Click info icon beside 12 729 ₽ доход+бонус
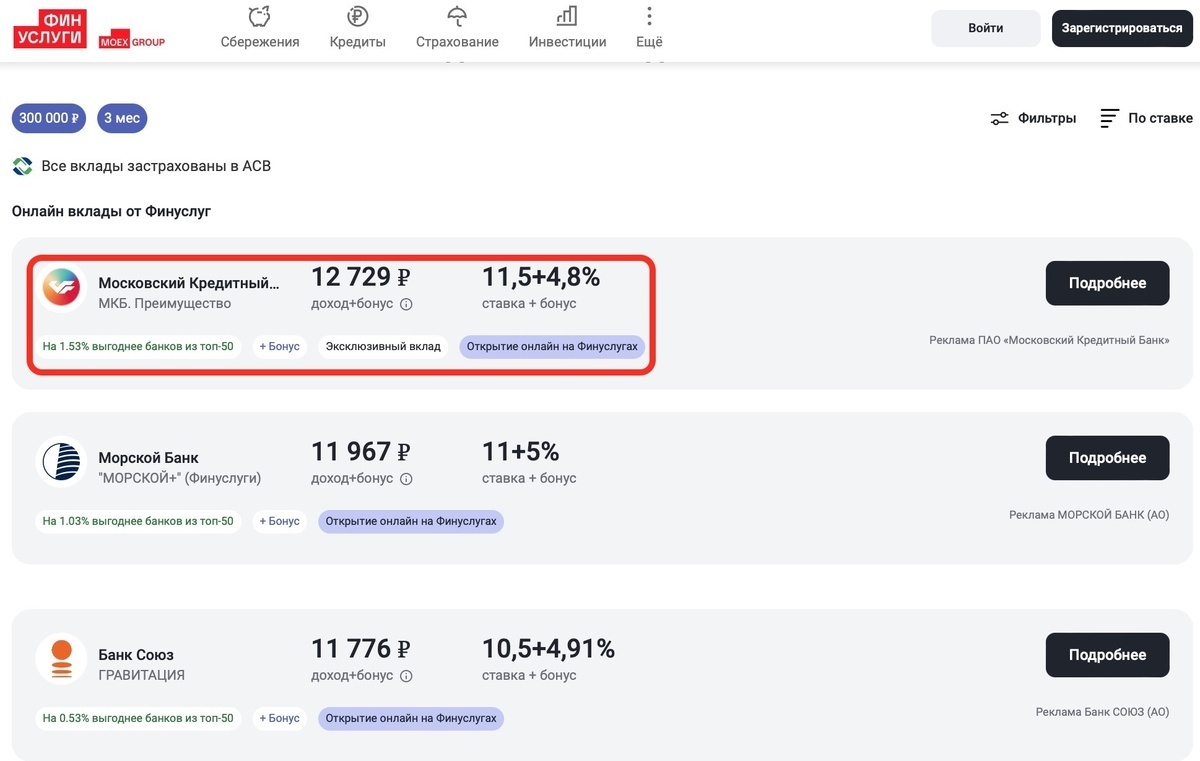 [x=406, y=304]
